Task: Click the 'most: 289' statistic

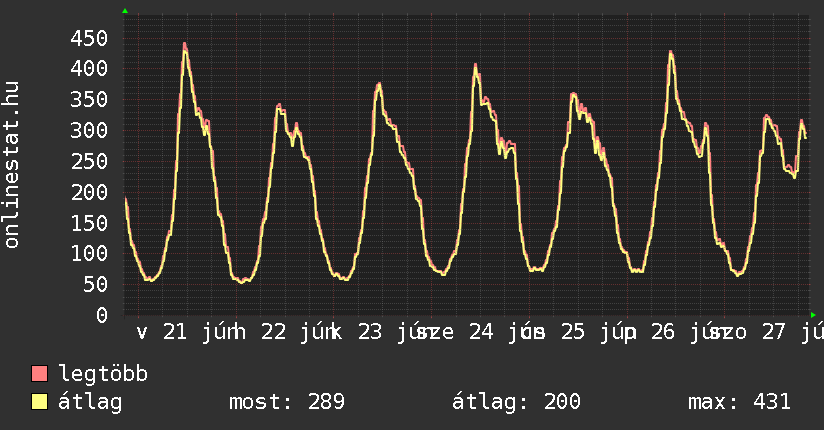Action: click(x=287, y=402)
